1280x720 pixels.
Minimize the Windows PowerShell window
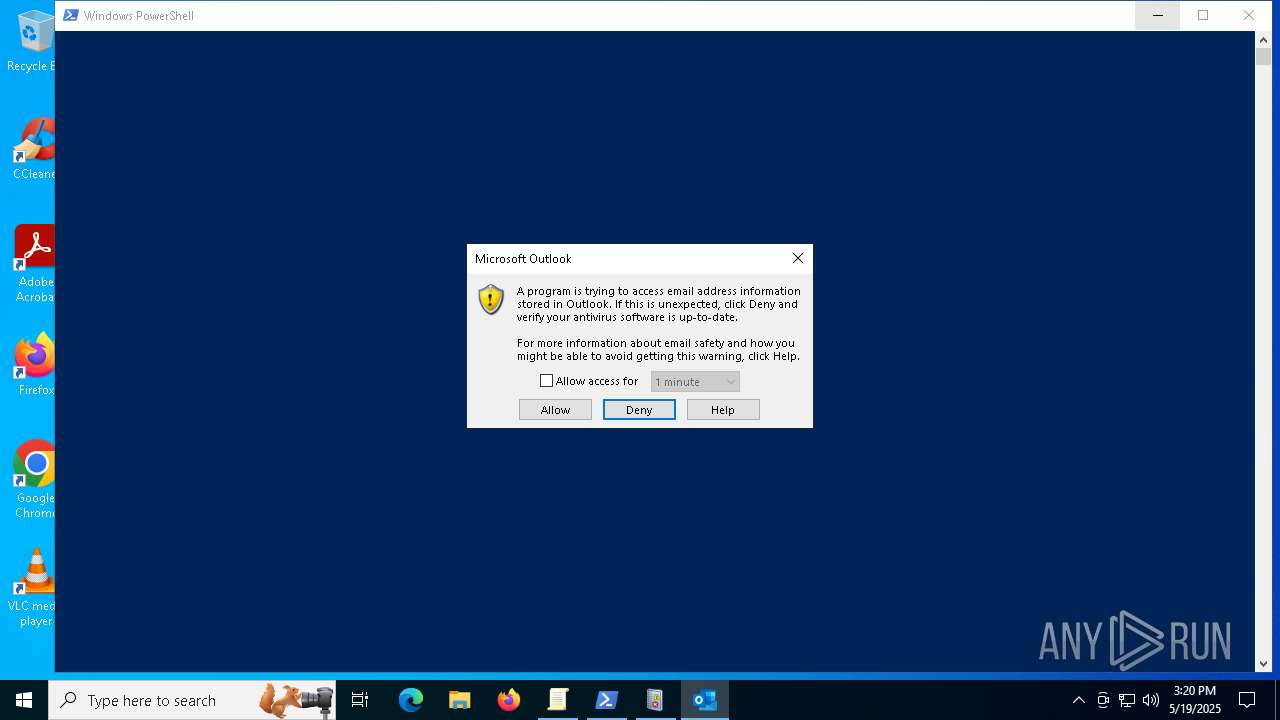[1157, 15]
